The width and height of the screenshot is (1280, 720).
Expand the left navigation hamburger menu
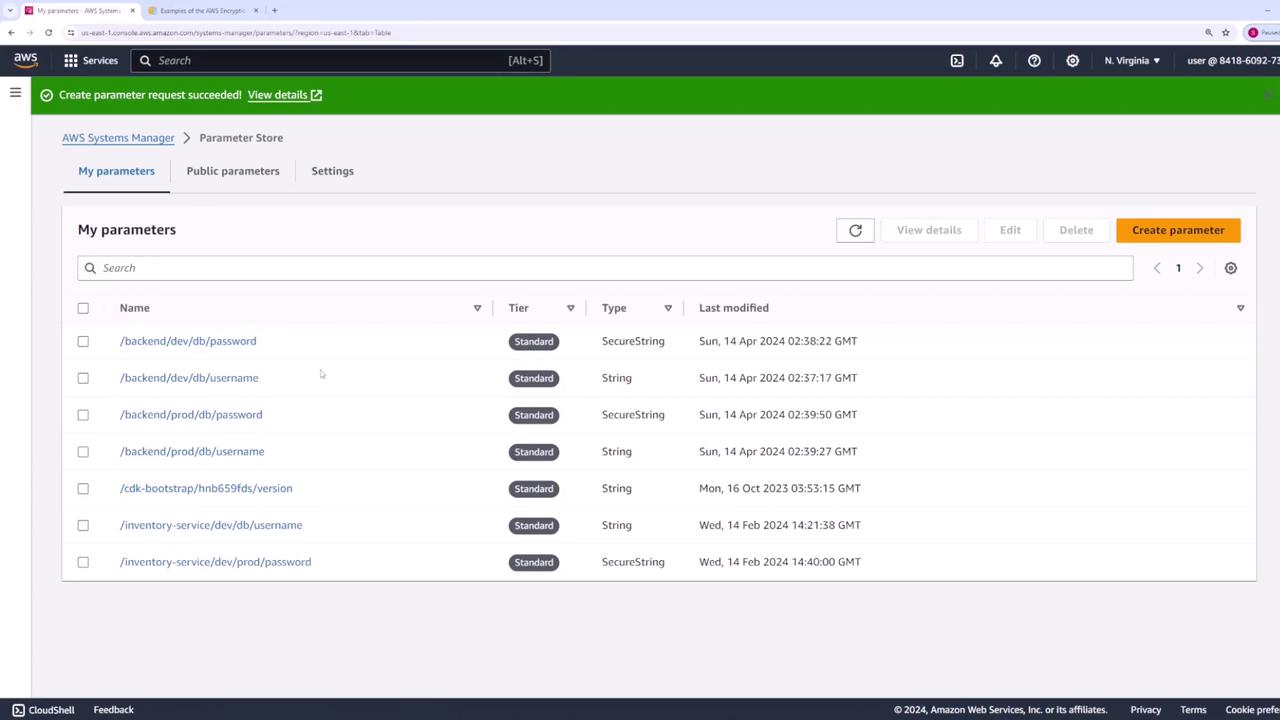15,93
